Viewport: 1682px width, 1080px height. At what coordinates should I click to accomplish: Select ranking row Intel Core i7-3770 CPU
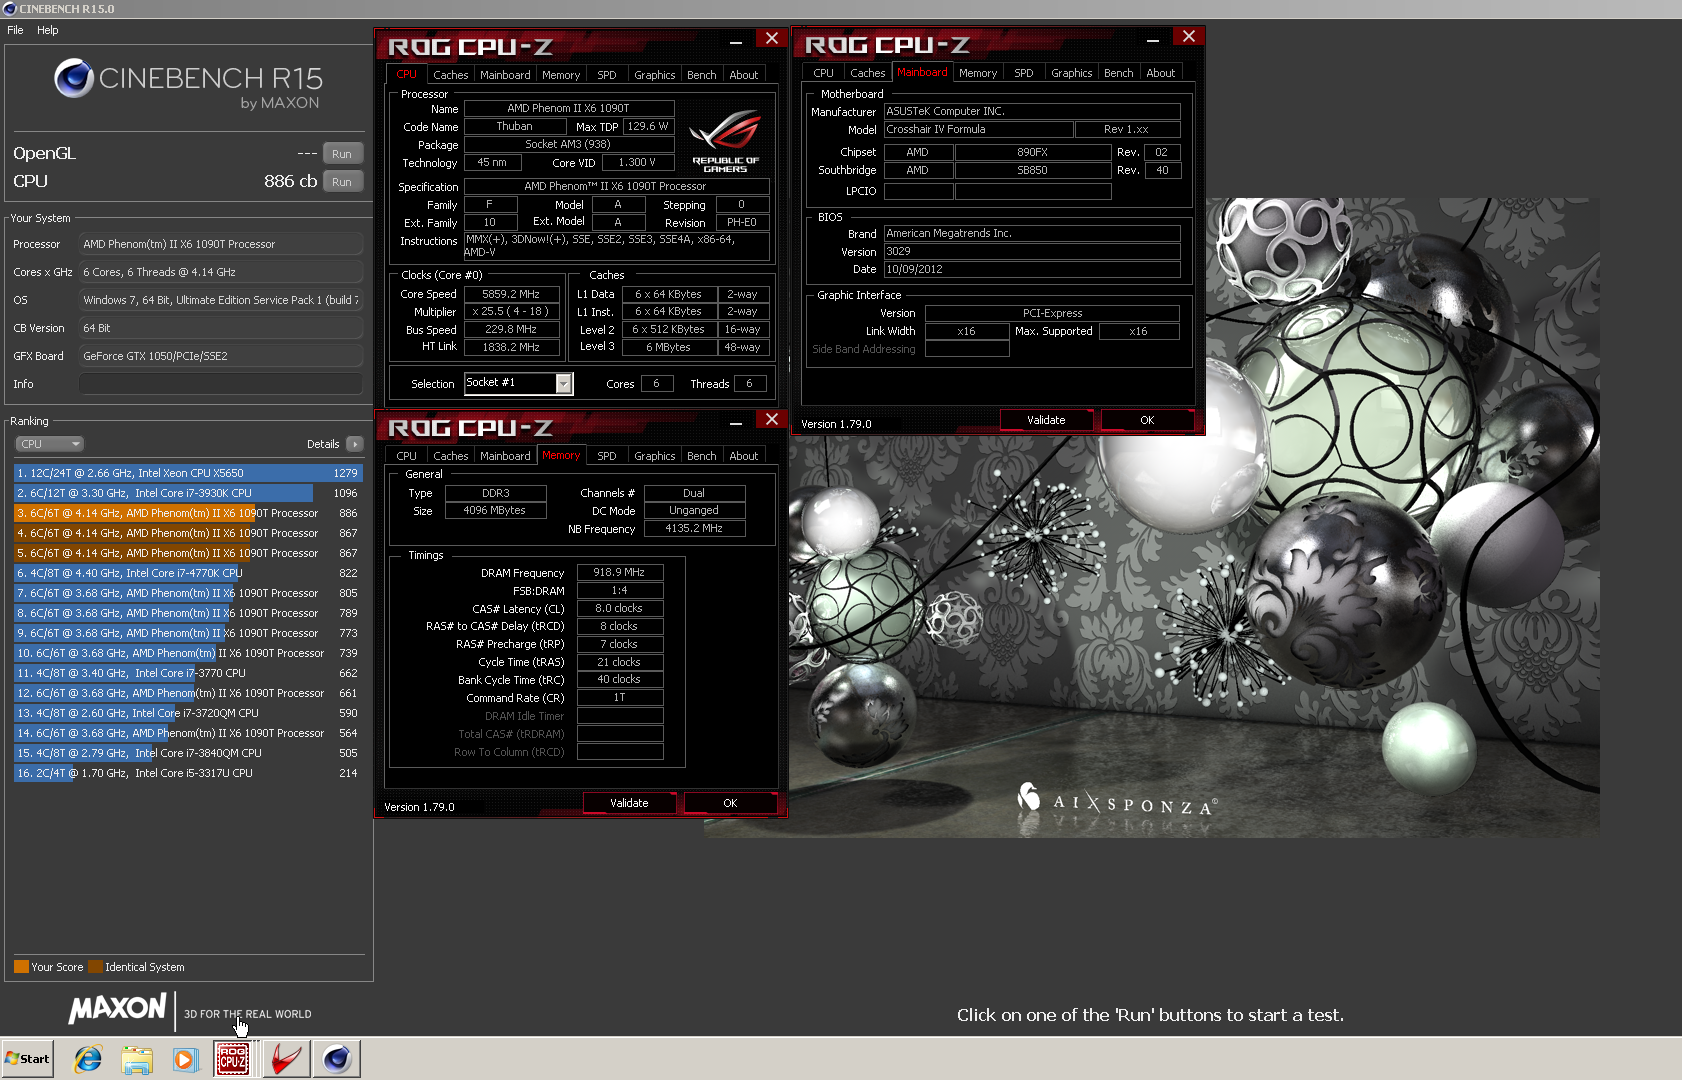(188, 673)
